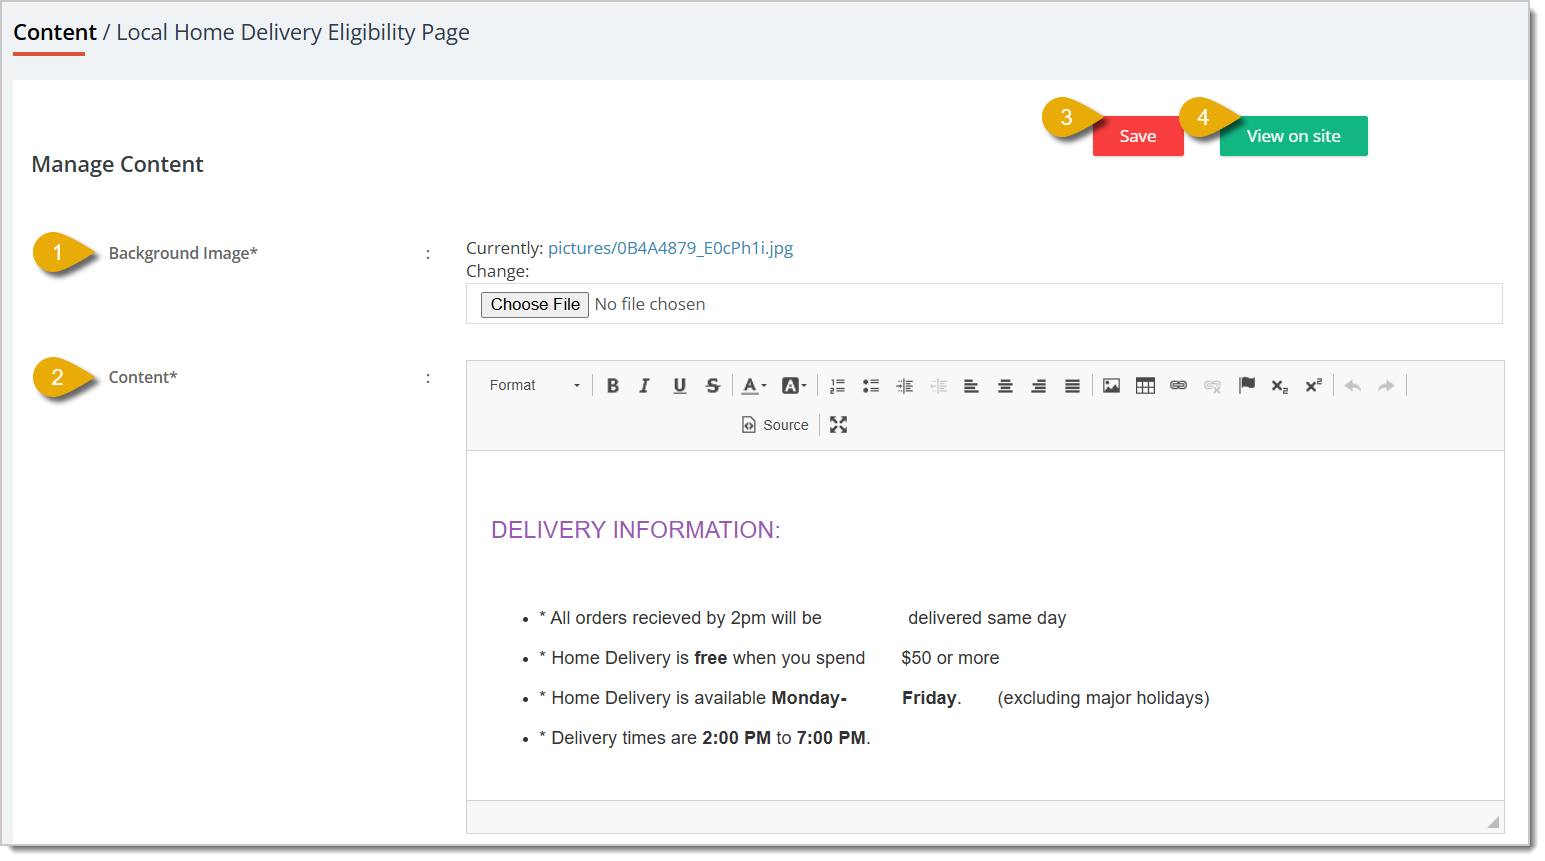Apply subscript formatting
Image resolution: width=1545 pixels, height=861 pixels.
point(1280,385)
